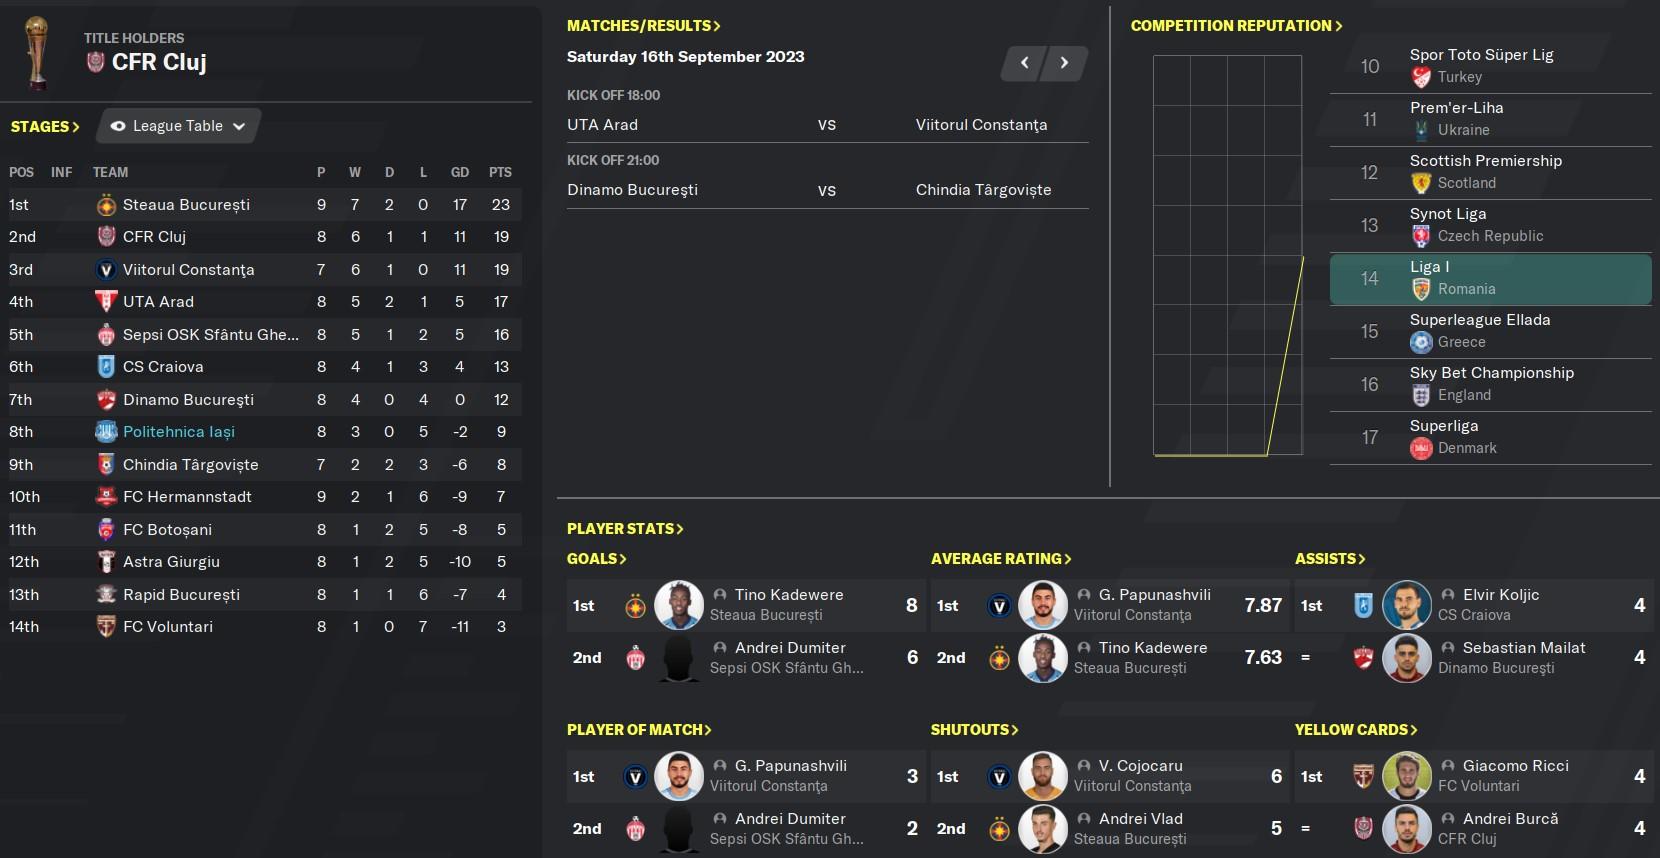
Task: Click the UTA Arad club crest
Action: coord(106,302)
